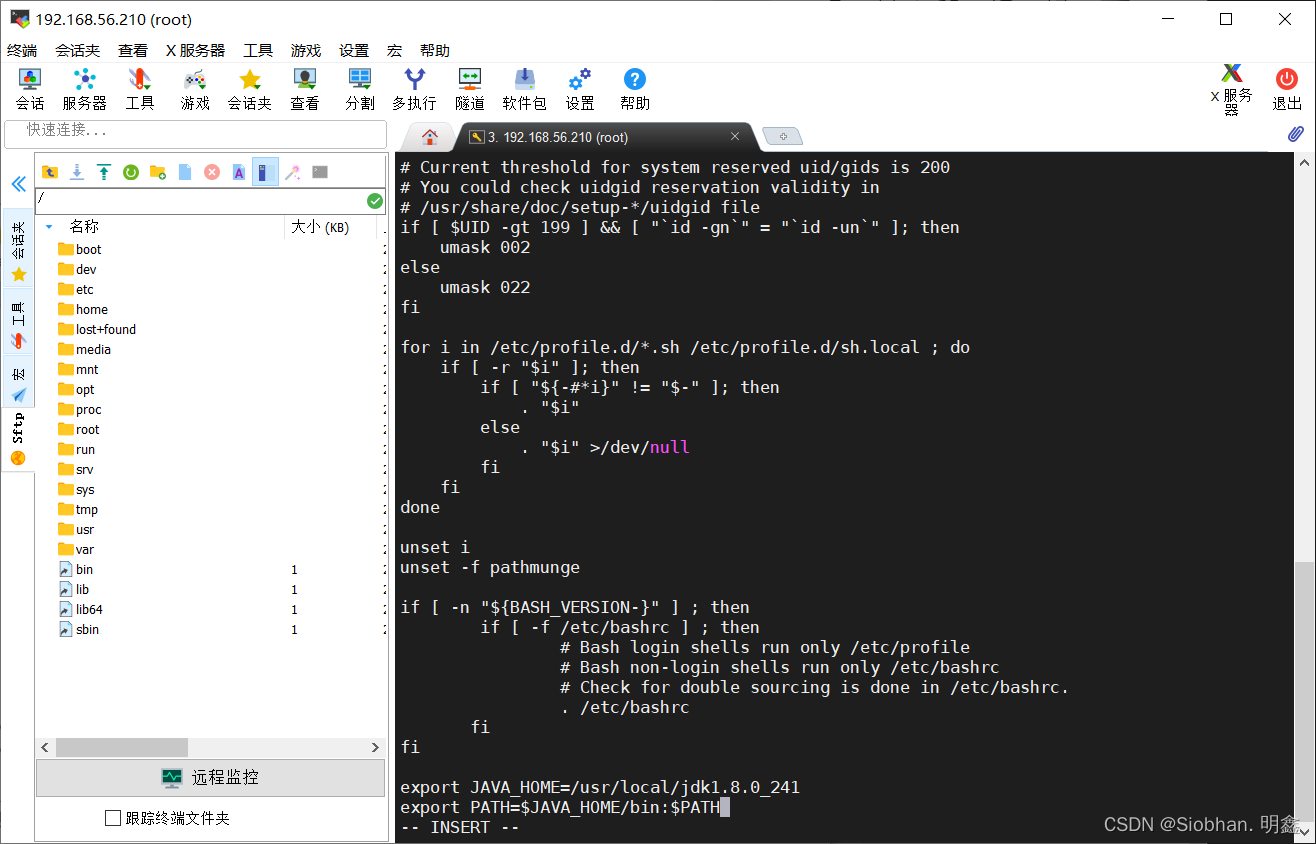Collapse sidebar with double chevron arrow
This screenshot has width=1316, height=844.
(x=18, y=184)
